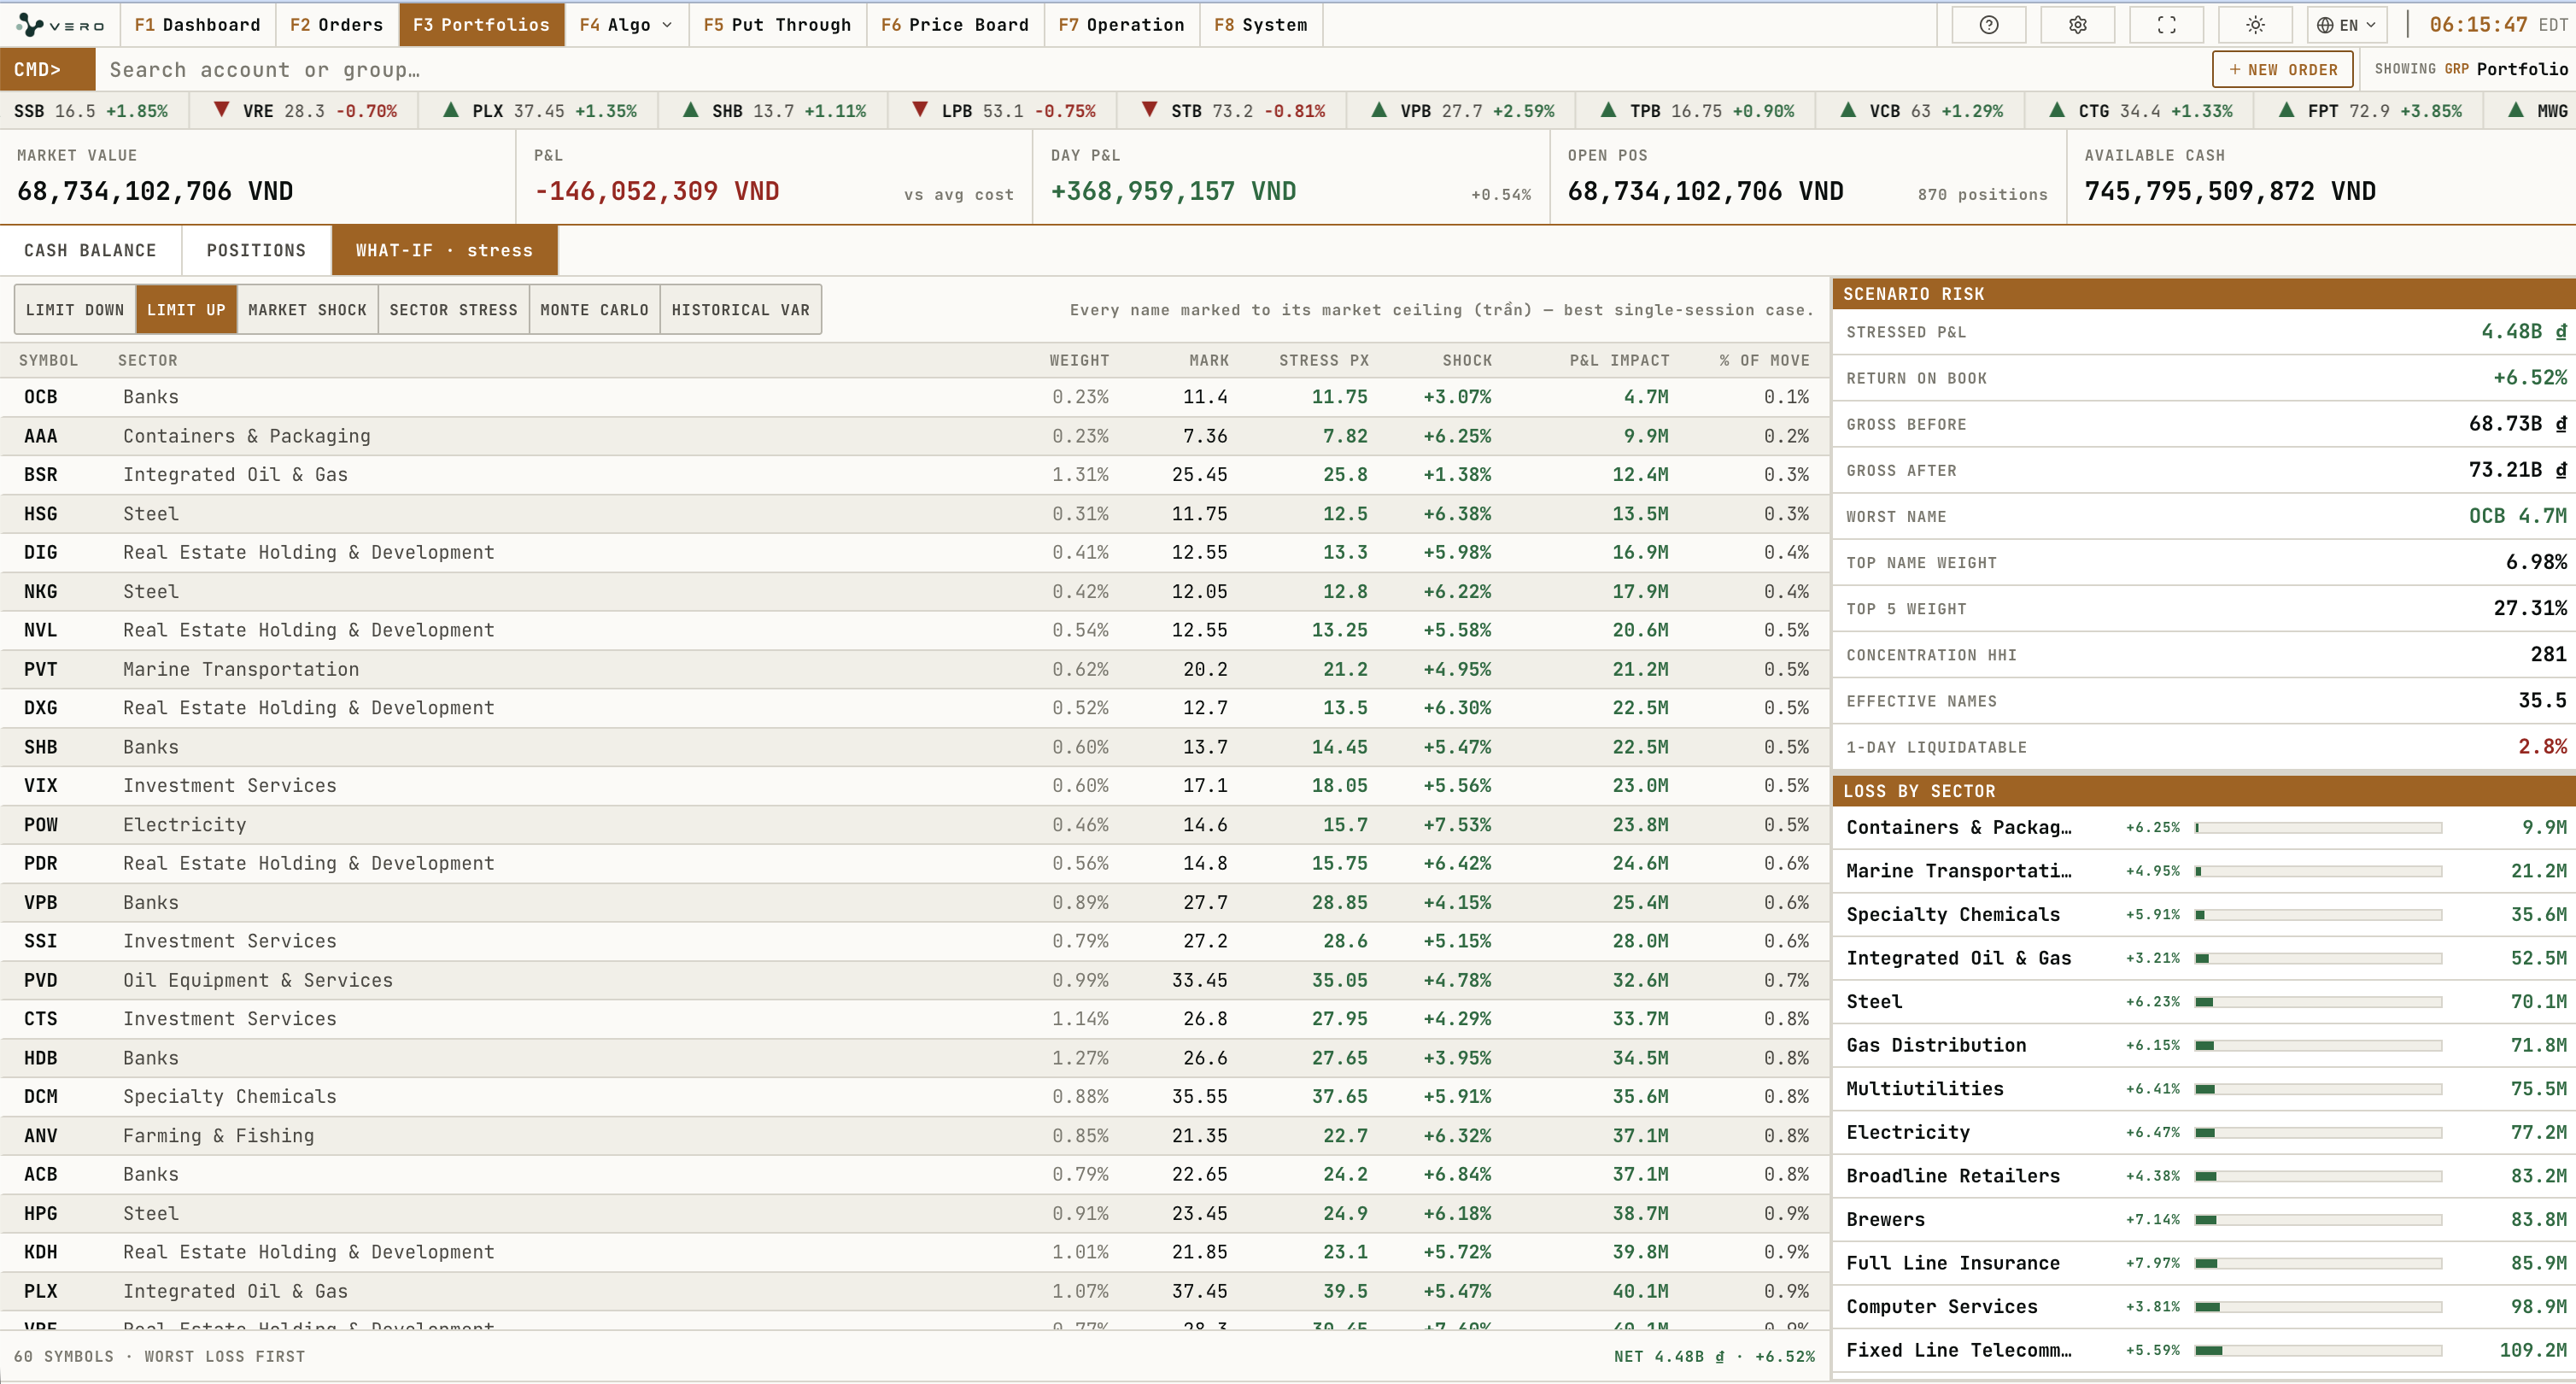Click the Computer Services loss bar

2318,1306
